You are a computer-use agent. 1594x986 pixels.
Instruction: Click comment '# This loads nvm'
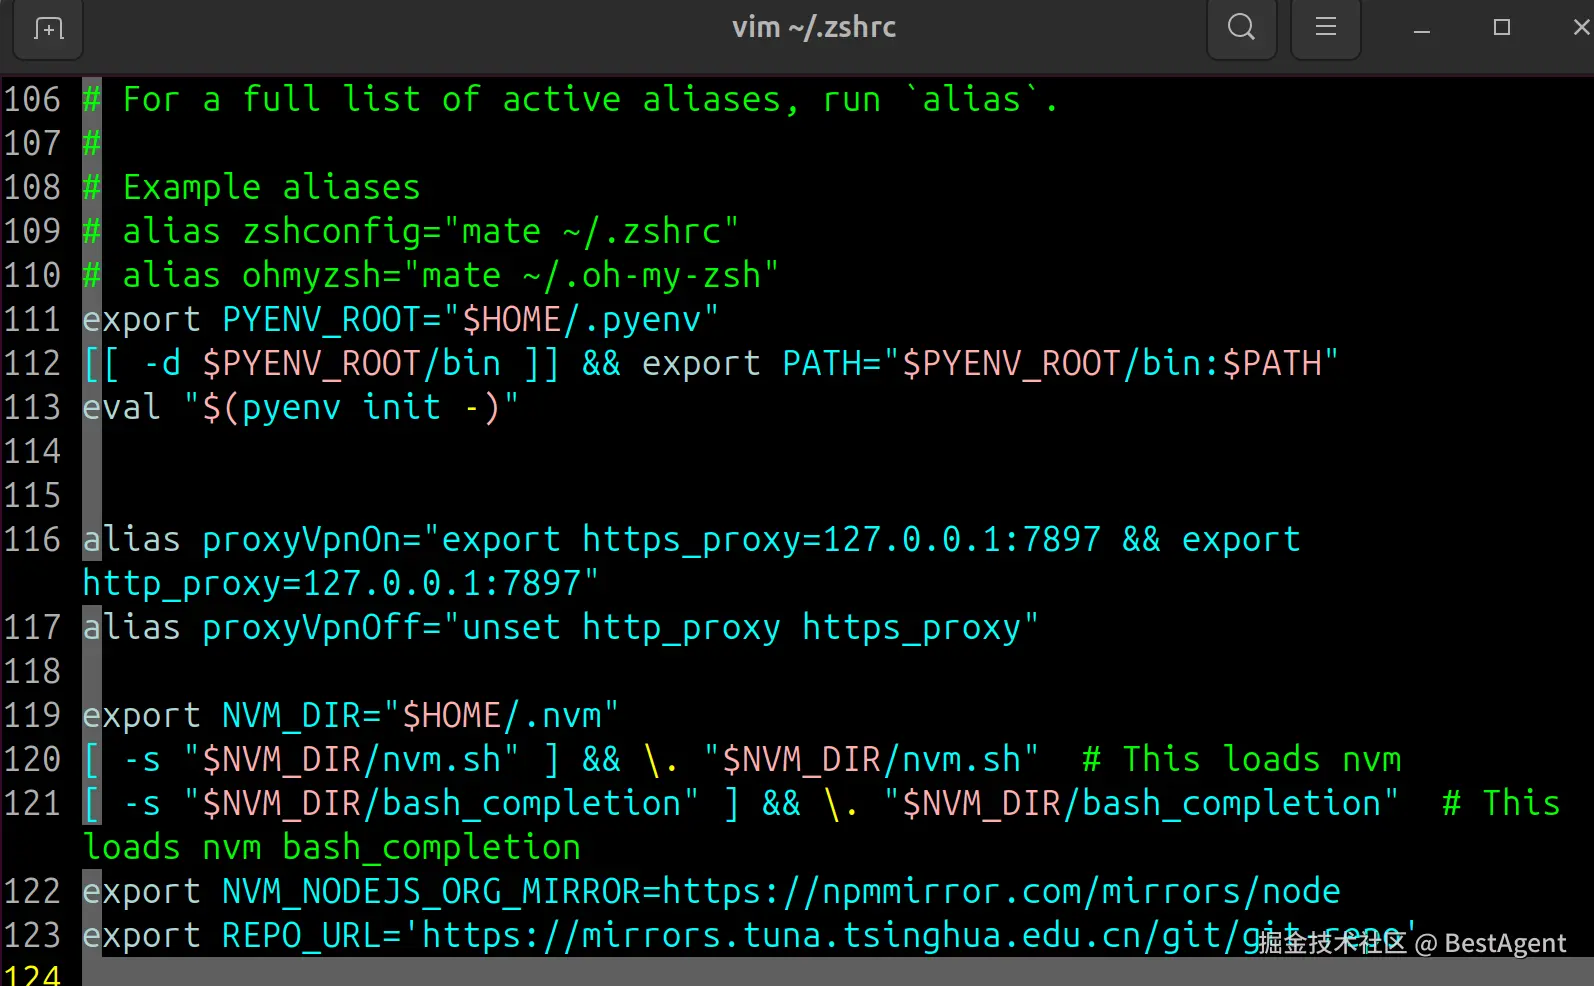click(1241, 759)
